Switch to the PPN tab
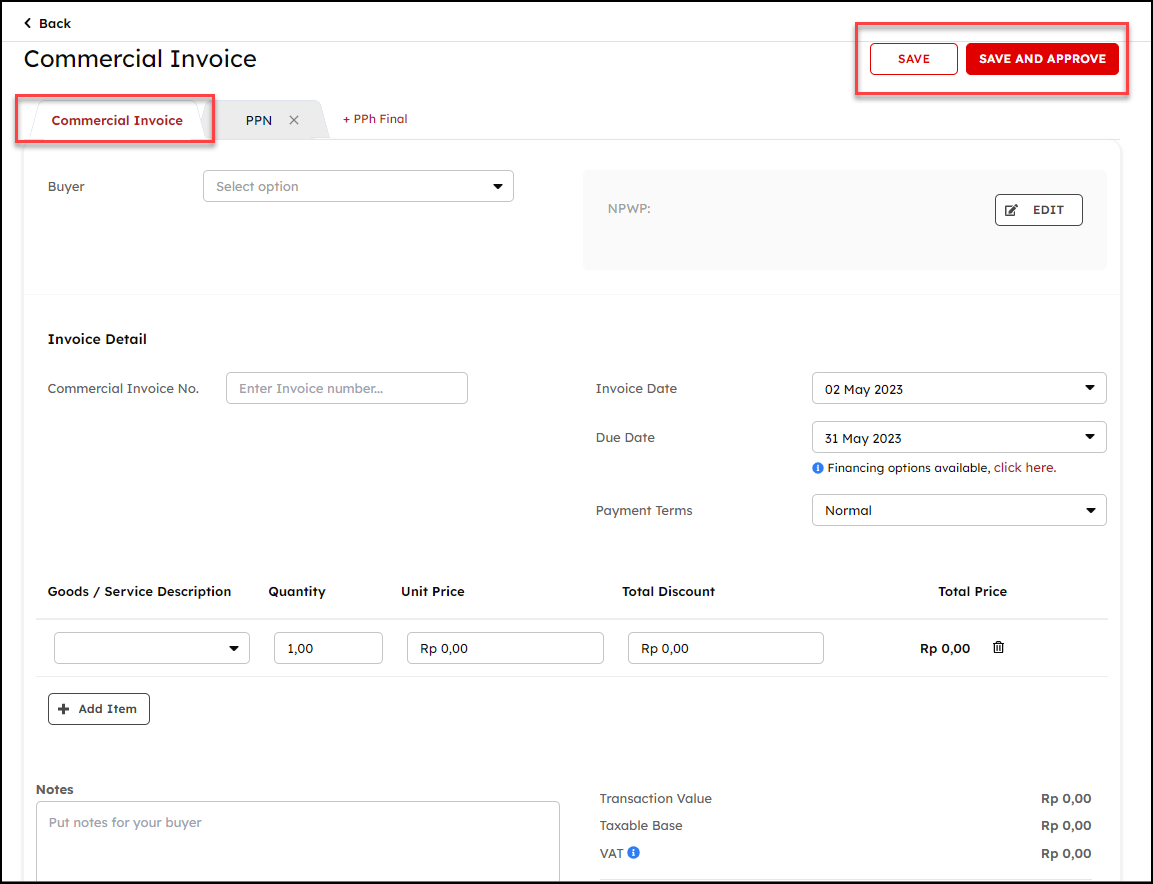 [x=258, y=120]
